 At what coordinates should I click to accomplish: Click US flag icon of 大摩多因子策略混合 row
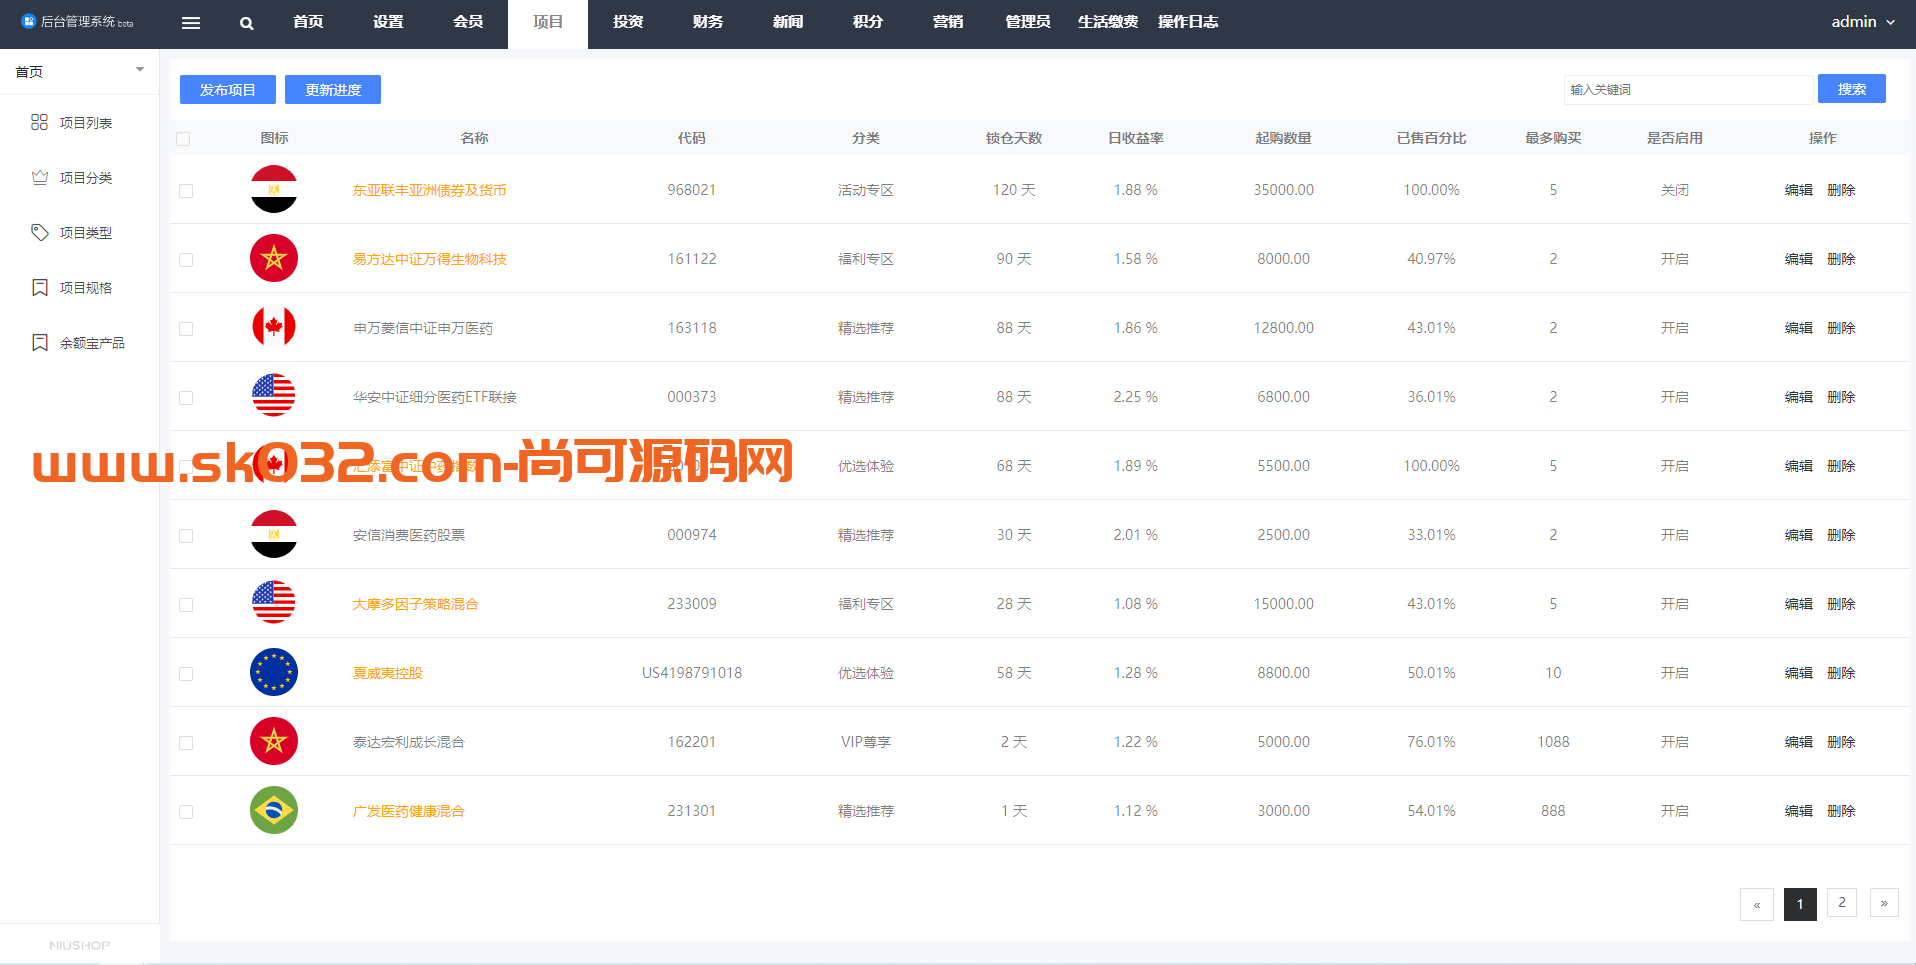(274, 603)
